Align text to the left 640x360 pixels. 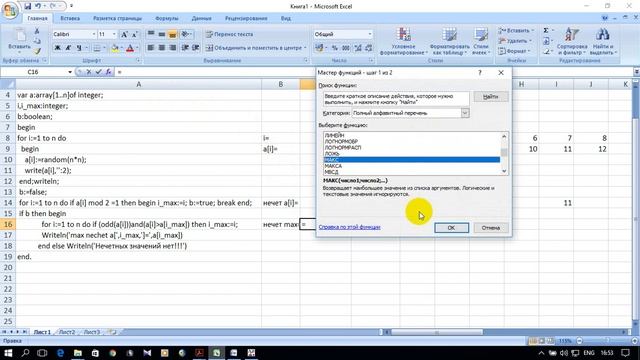(151, 48)
